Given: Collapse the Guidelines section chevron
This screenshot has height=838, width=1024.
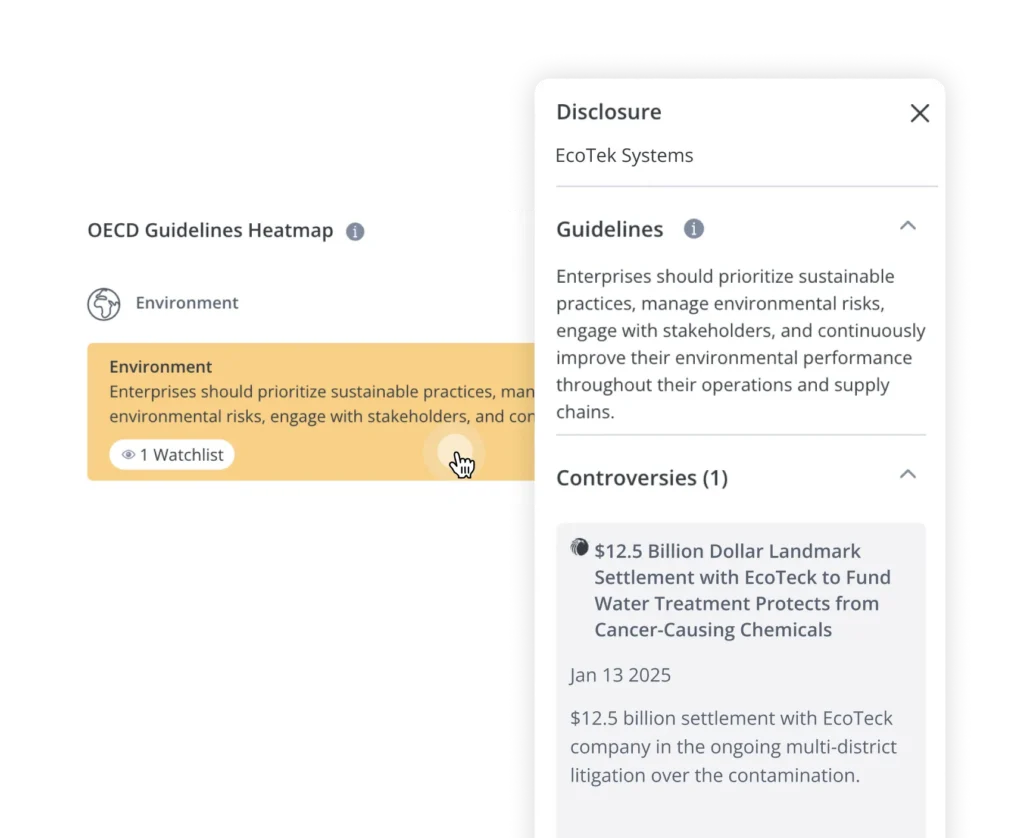Looking at the screenshot, I should tap(907, 226).
